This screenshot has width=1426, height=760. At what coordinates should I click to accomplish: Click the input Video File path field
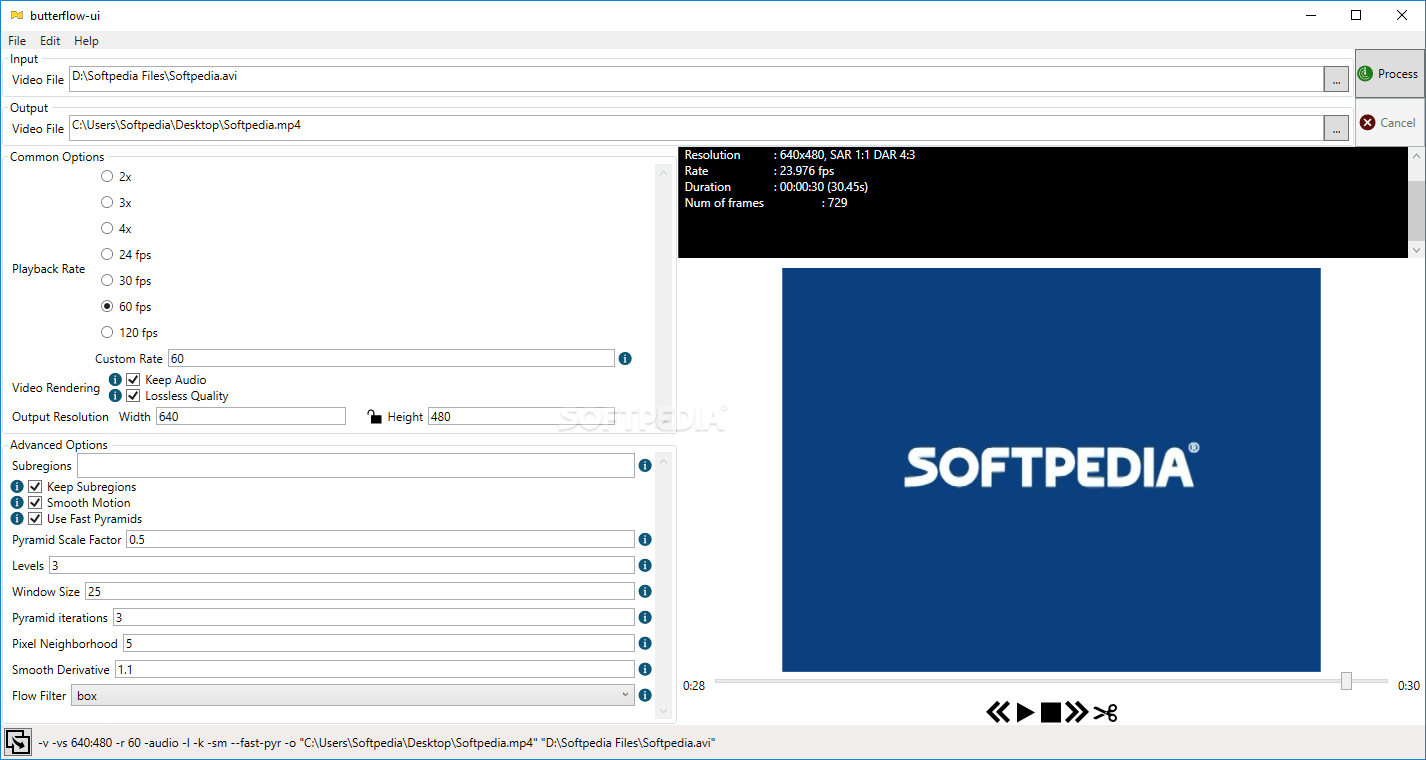(x=696, y=79)
